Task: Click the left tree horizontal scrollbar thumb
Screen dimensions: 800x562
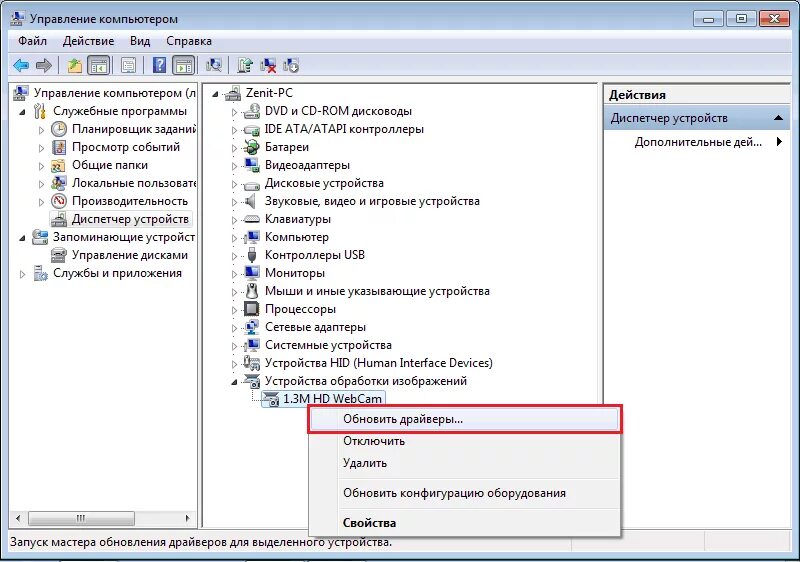Action: point(82,518)
